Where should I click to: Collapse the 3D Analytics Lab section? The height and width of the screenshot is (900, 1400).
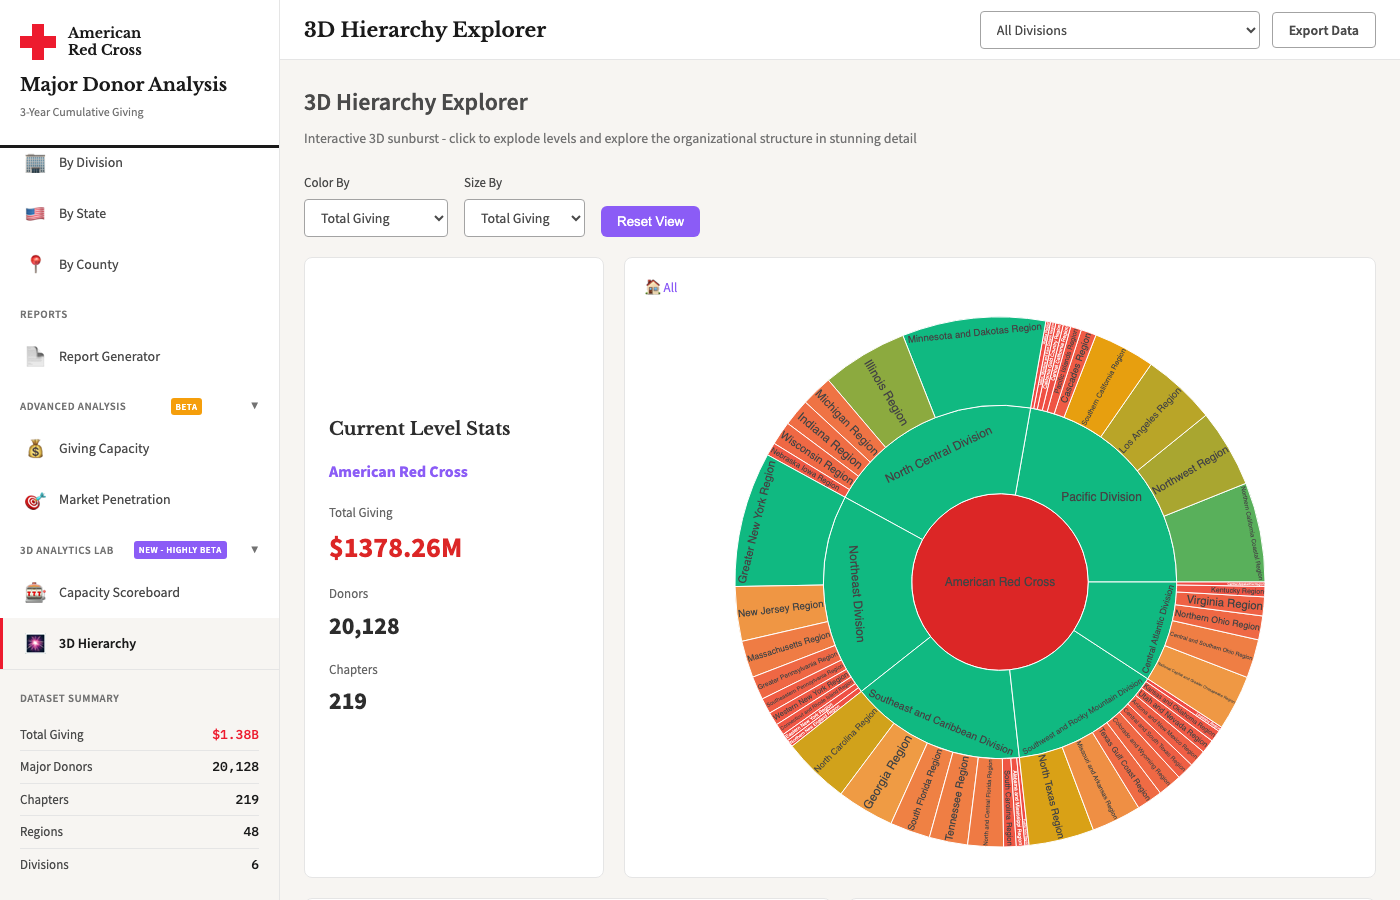point(255,550)
